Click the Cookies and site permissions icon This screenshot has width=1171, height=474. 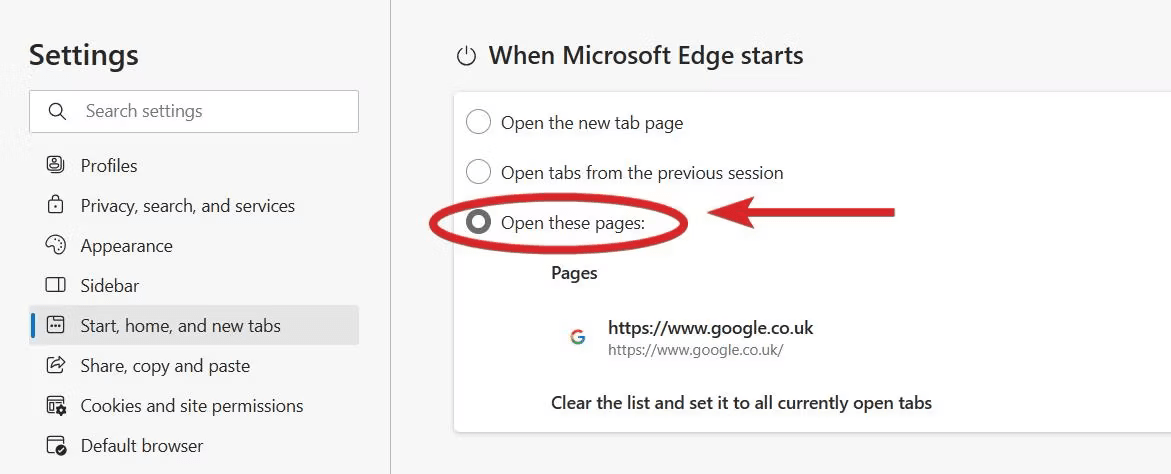click(x=56, y=405)
